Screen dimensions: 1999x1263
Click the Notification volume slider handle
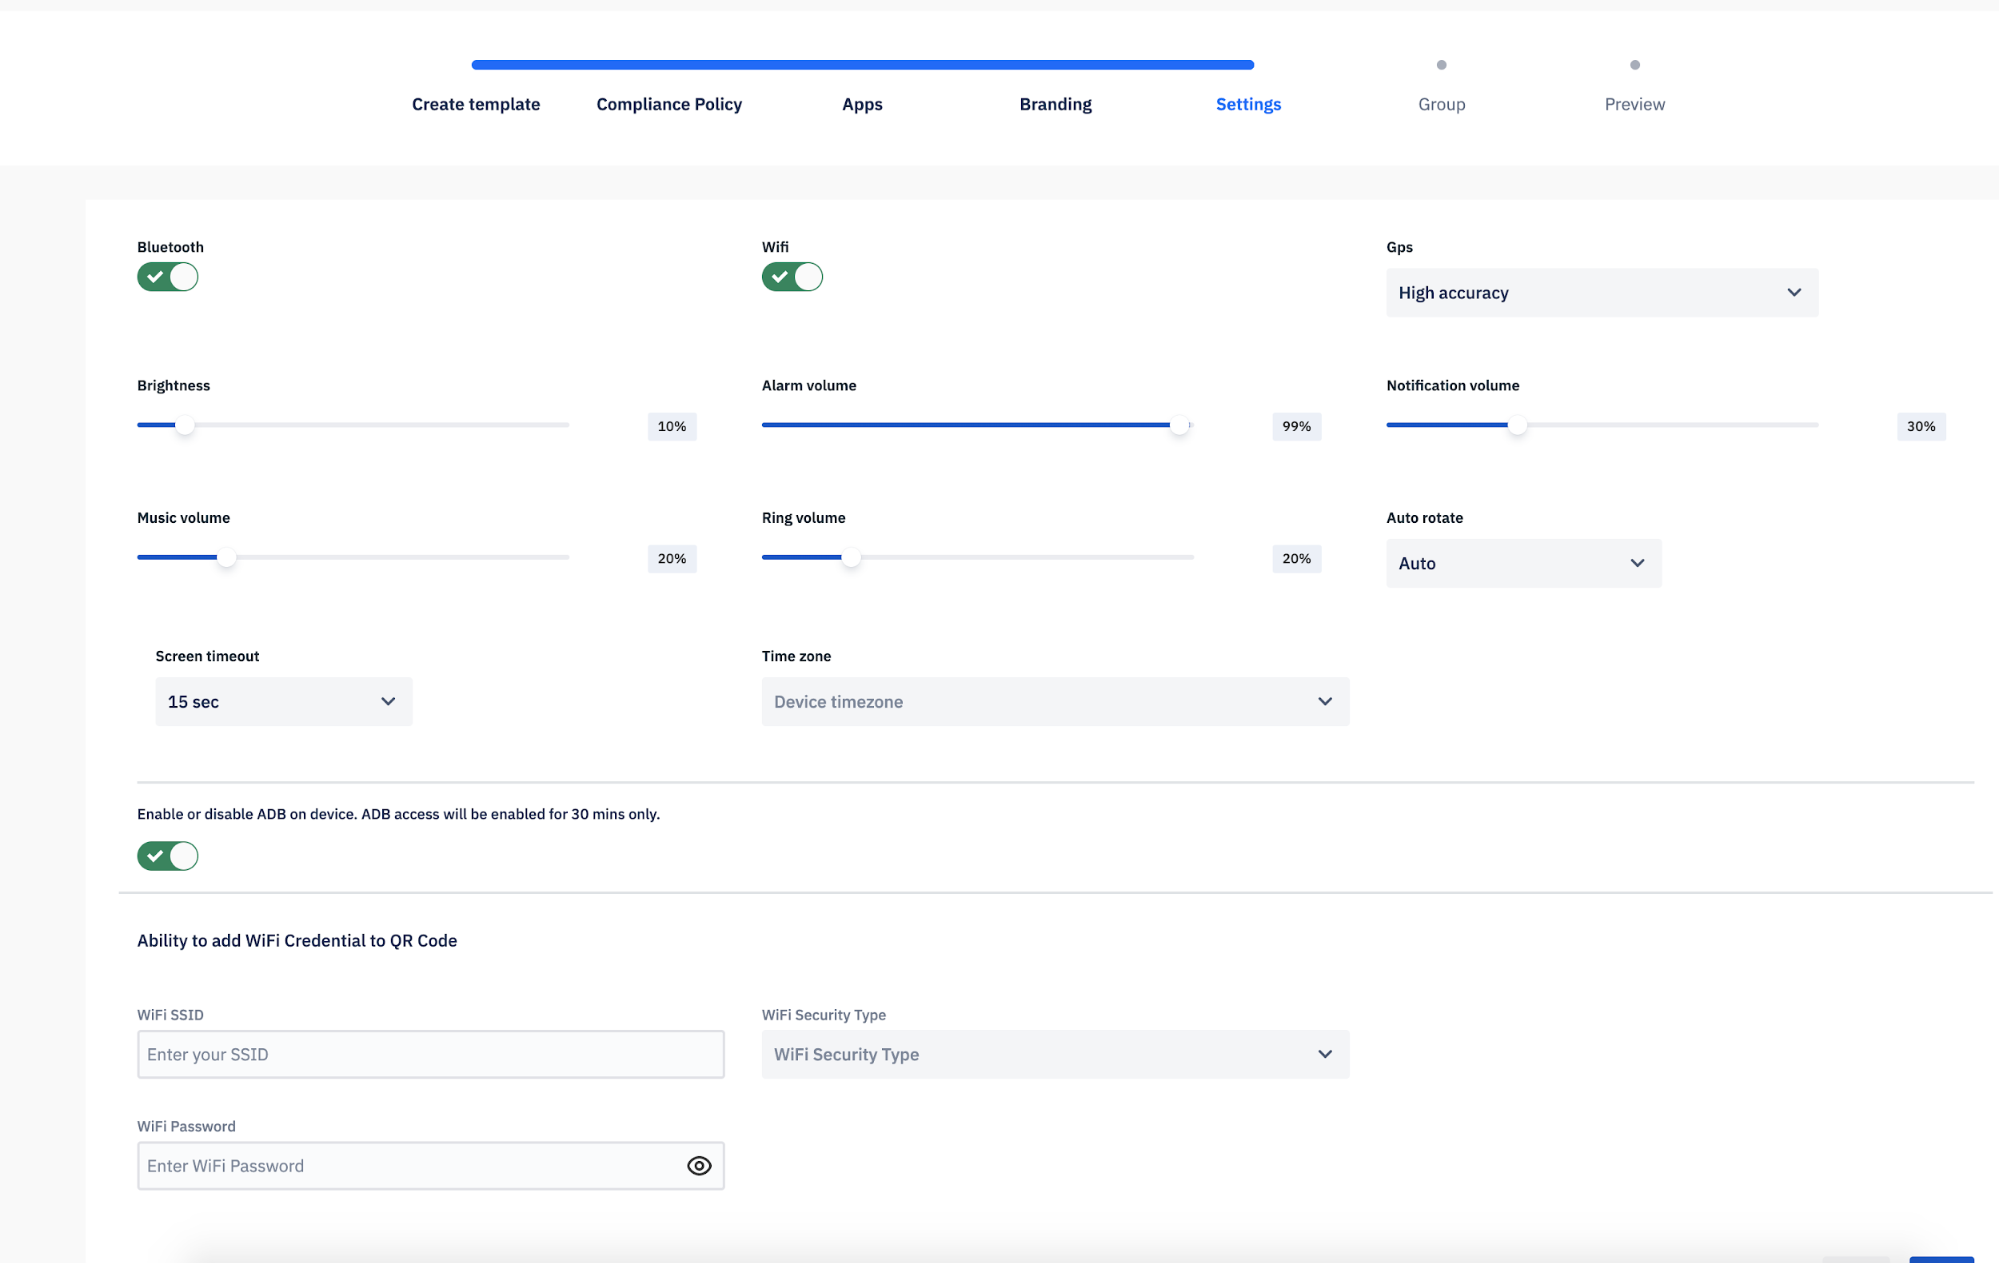(1517, 425)
